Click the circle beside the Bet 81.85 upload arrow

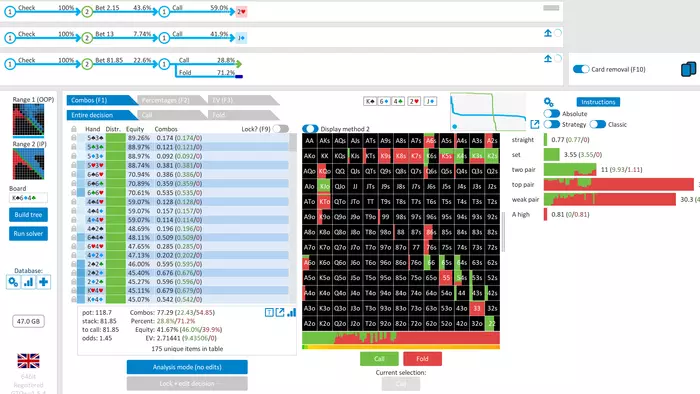pos(558,58)
